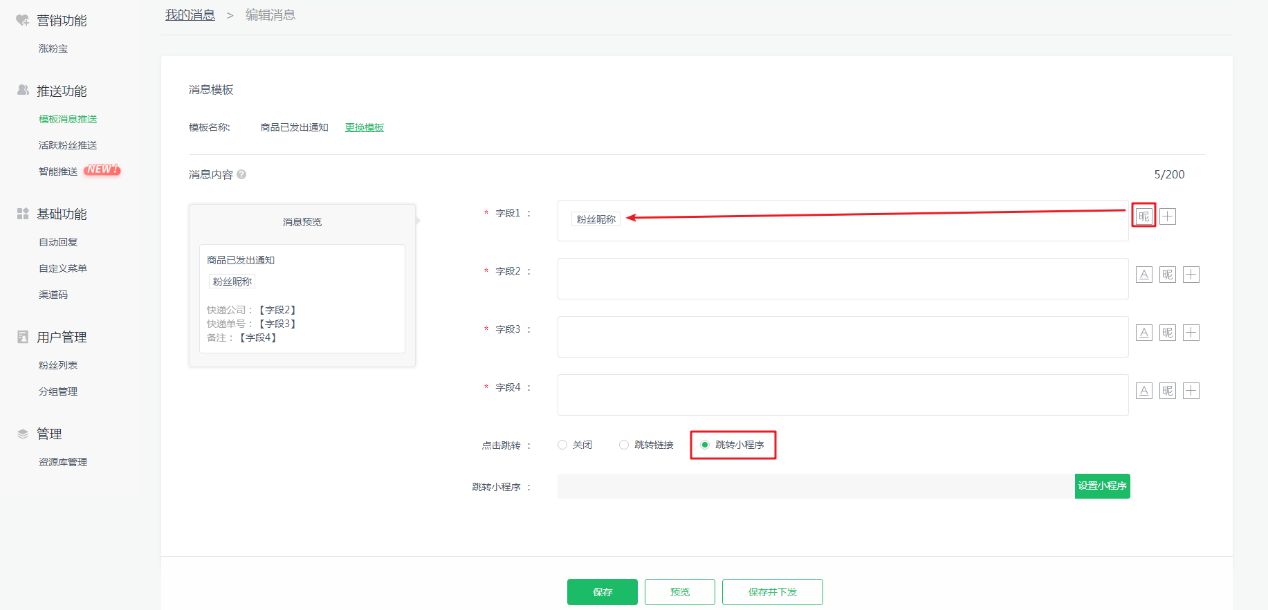Open the font color icon for 字段2
Screen dimensions: 1268x610
[1145, 275]
